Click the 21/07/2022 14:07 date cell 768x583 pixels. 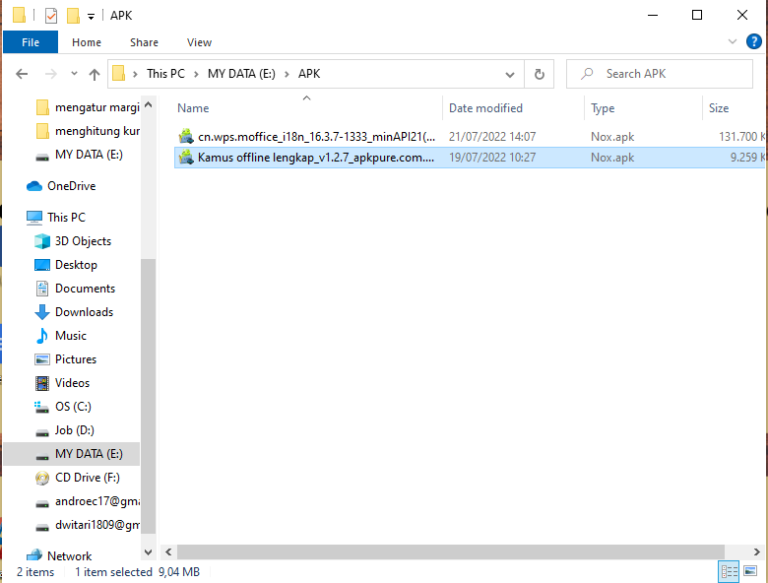[492, 137]
